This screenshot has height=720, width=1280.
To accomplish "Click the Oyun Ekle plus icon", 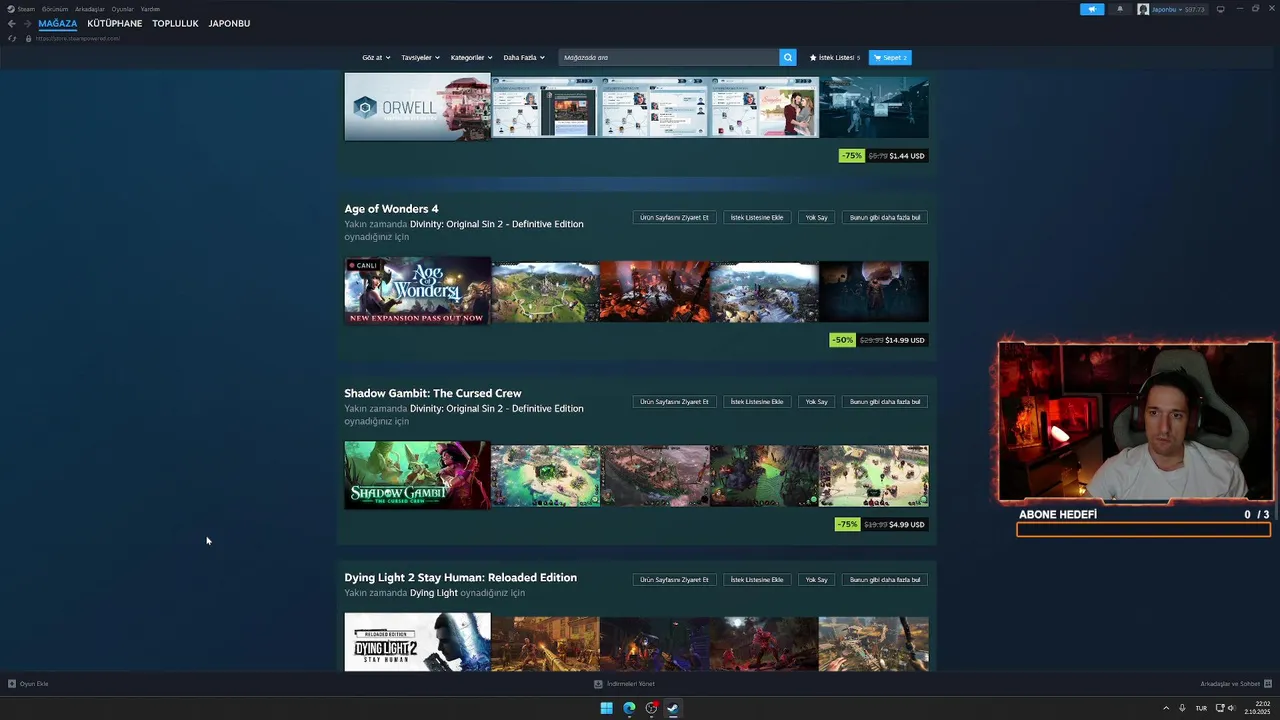I will pos(12,684).
